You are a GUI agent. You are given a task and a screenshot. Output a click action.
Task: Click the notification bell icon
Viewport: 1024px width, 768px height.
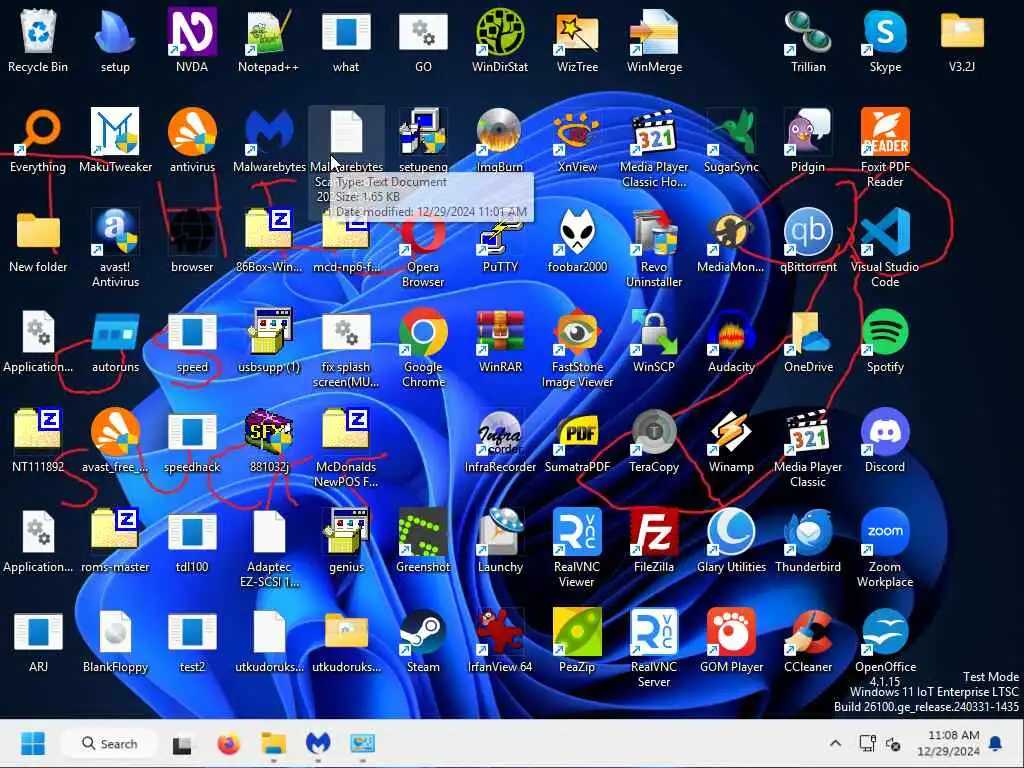click(996, 743)
